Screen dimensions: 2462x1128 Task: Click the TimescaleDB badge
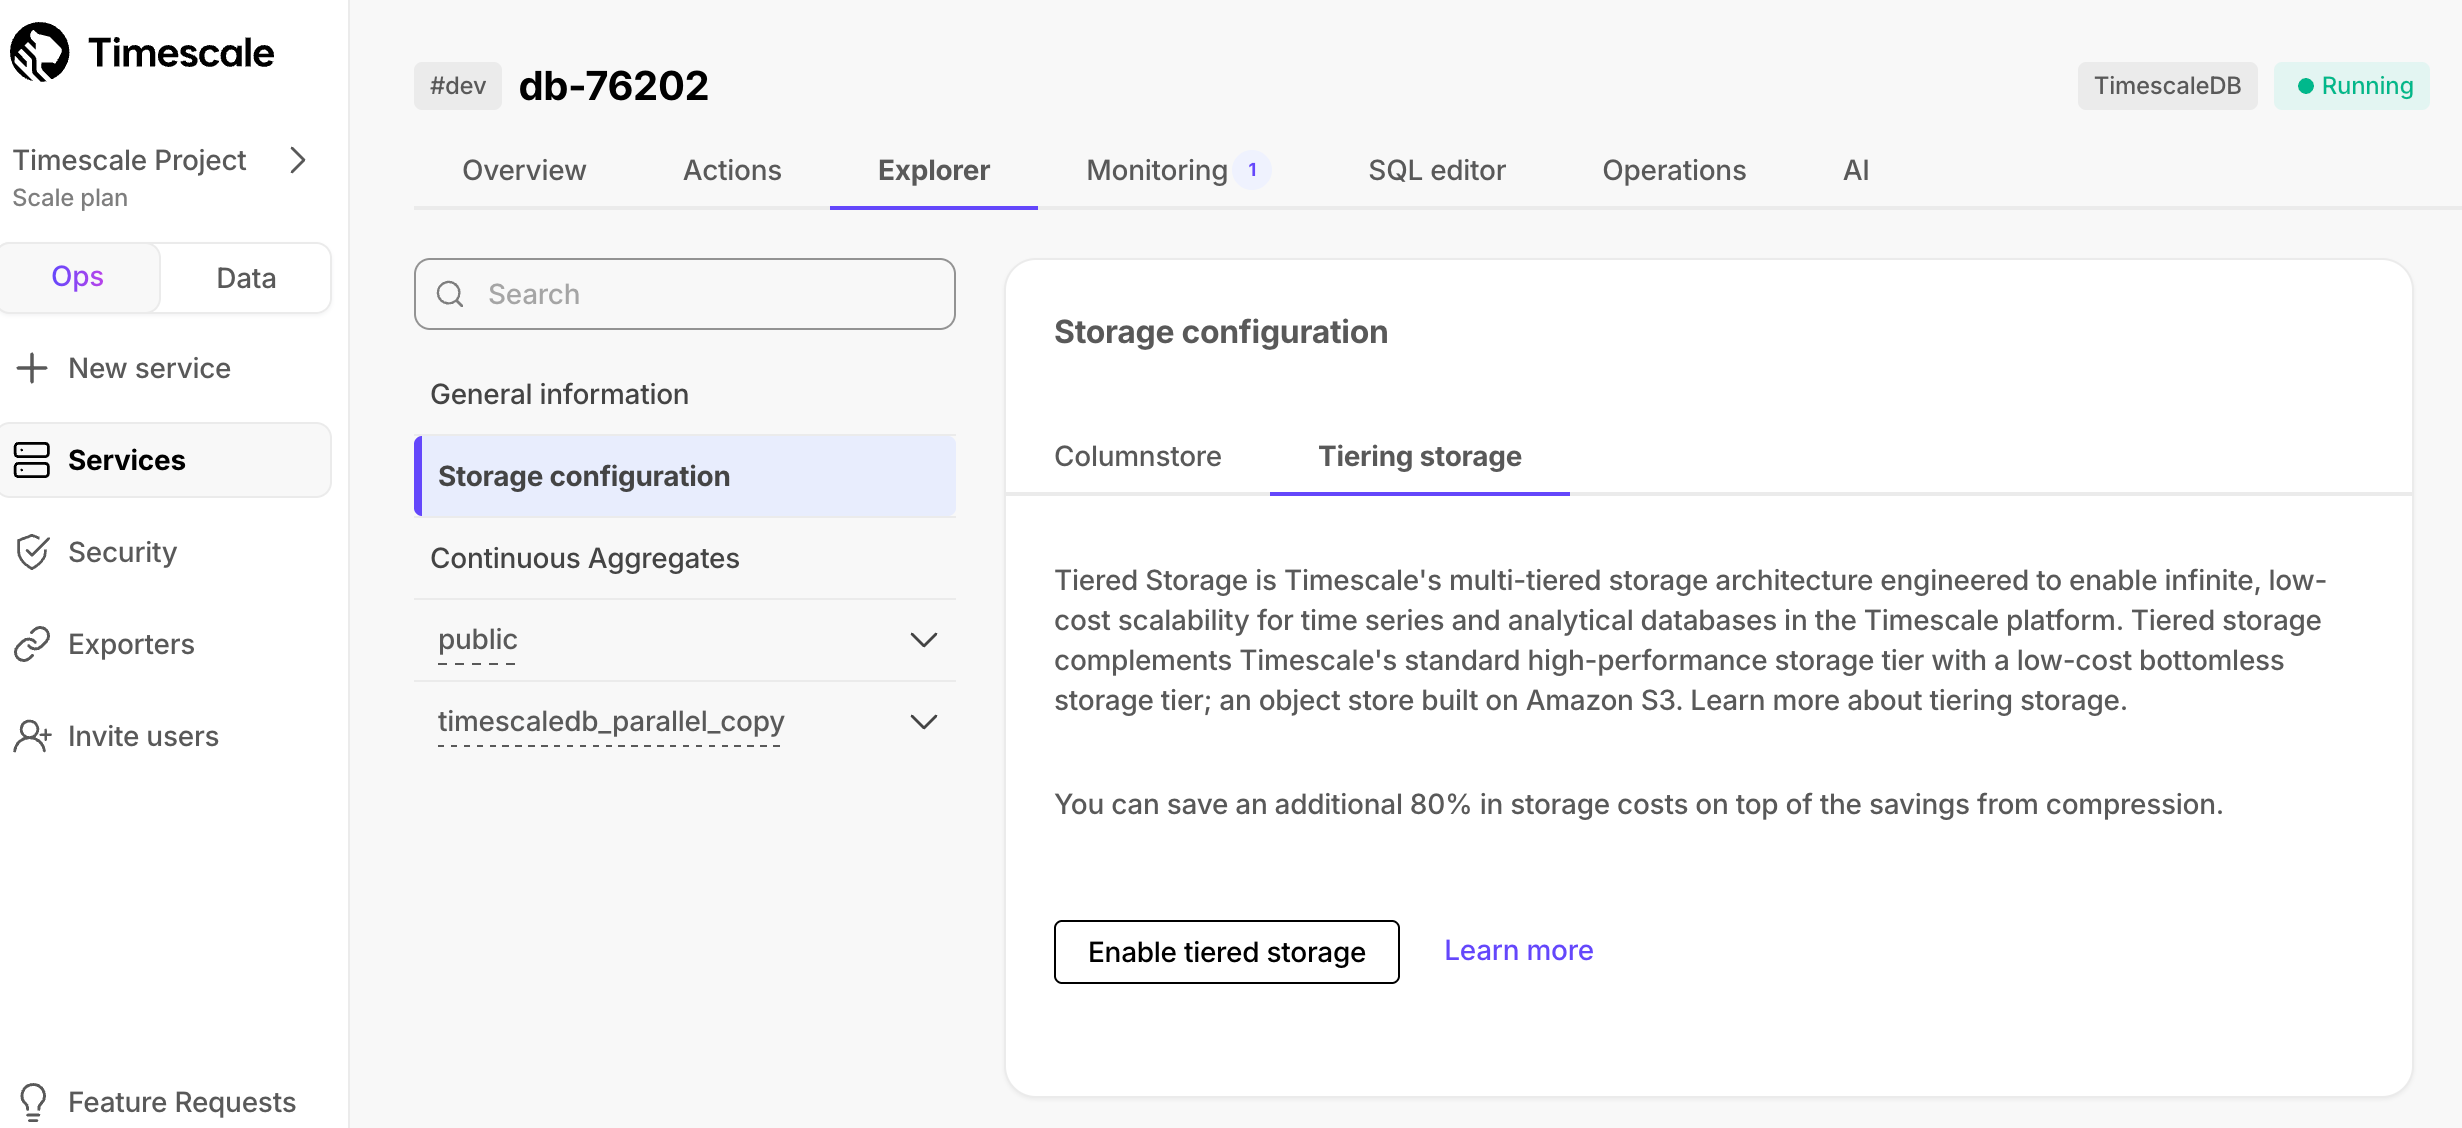pos(2168,86)
